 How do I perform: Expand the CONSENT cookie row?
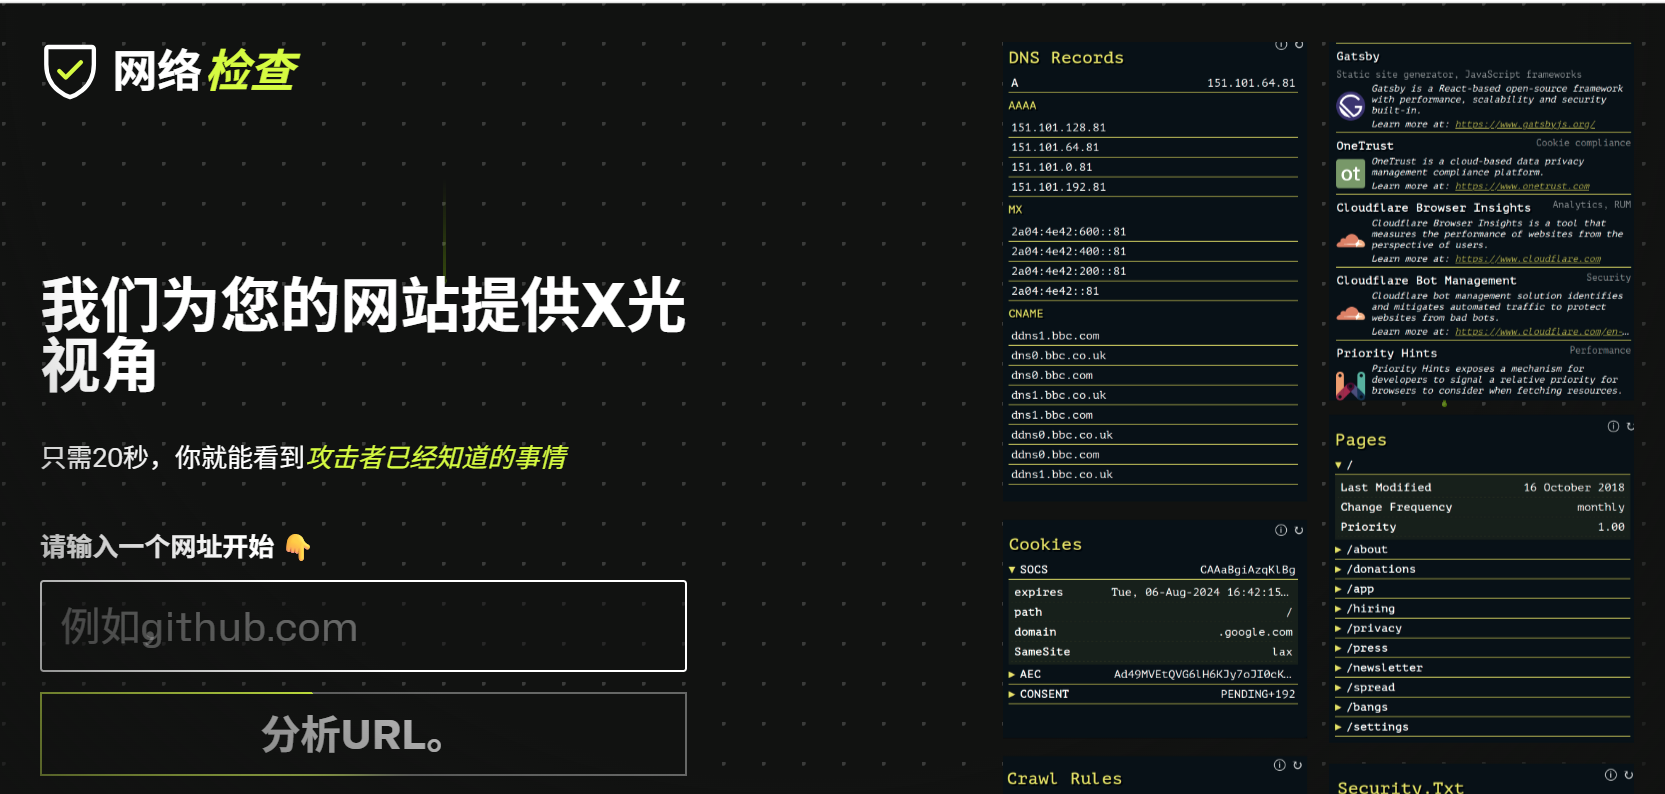pos(1012,694)
